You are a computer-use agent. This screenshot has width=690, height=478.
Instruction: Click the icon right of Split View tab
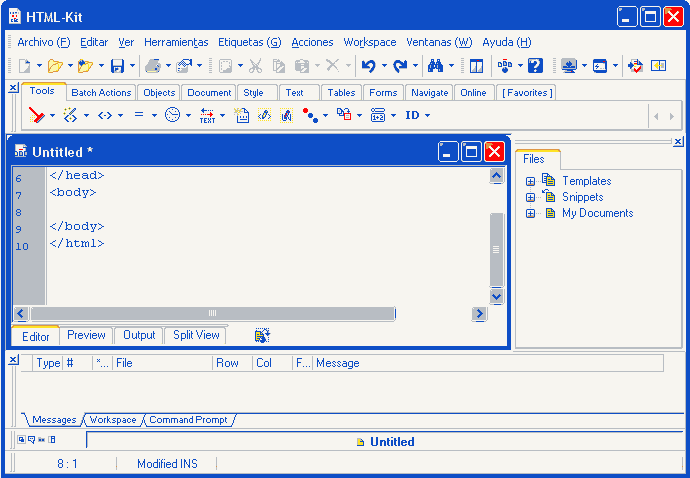pyautogui.click(x=262, y=335)
